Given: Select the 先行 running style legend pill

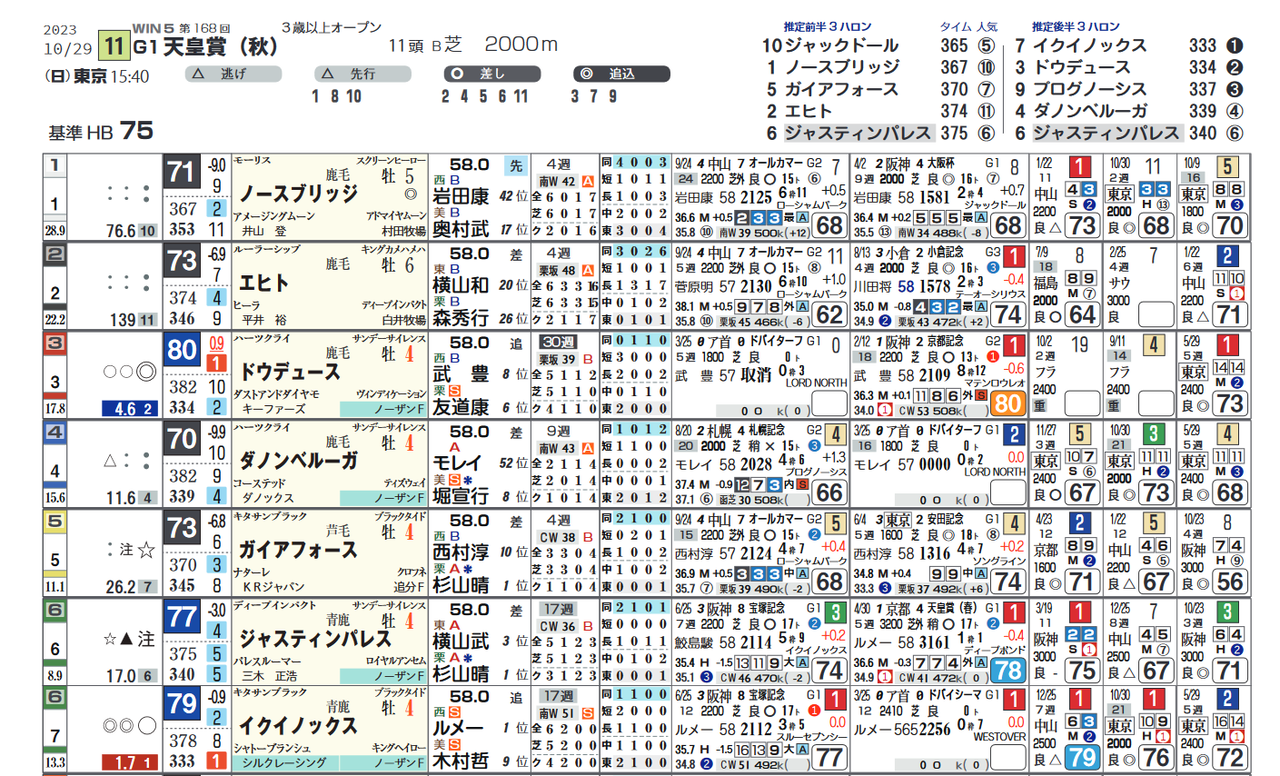Looking at the screenshot, I should pos(363,74).
